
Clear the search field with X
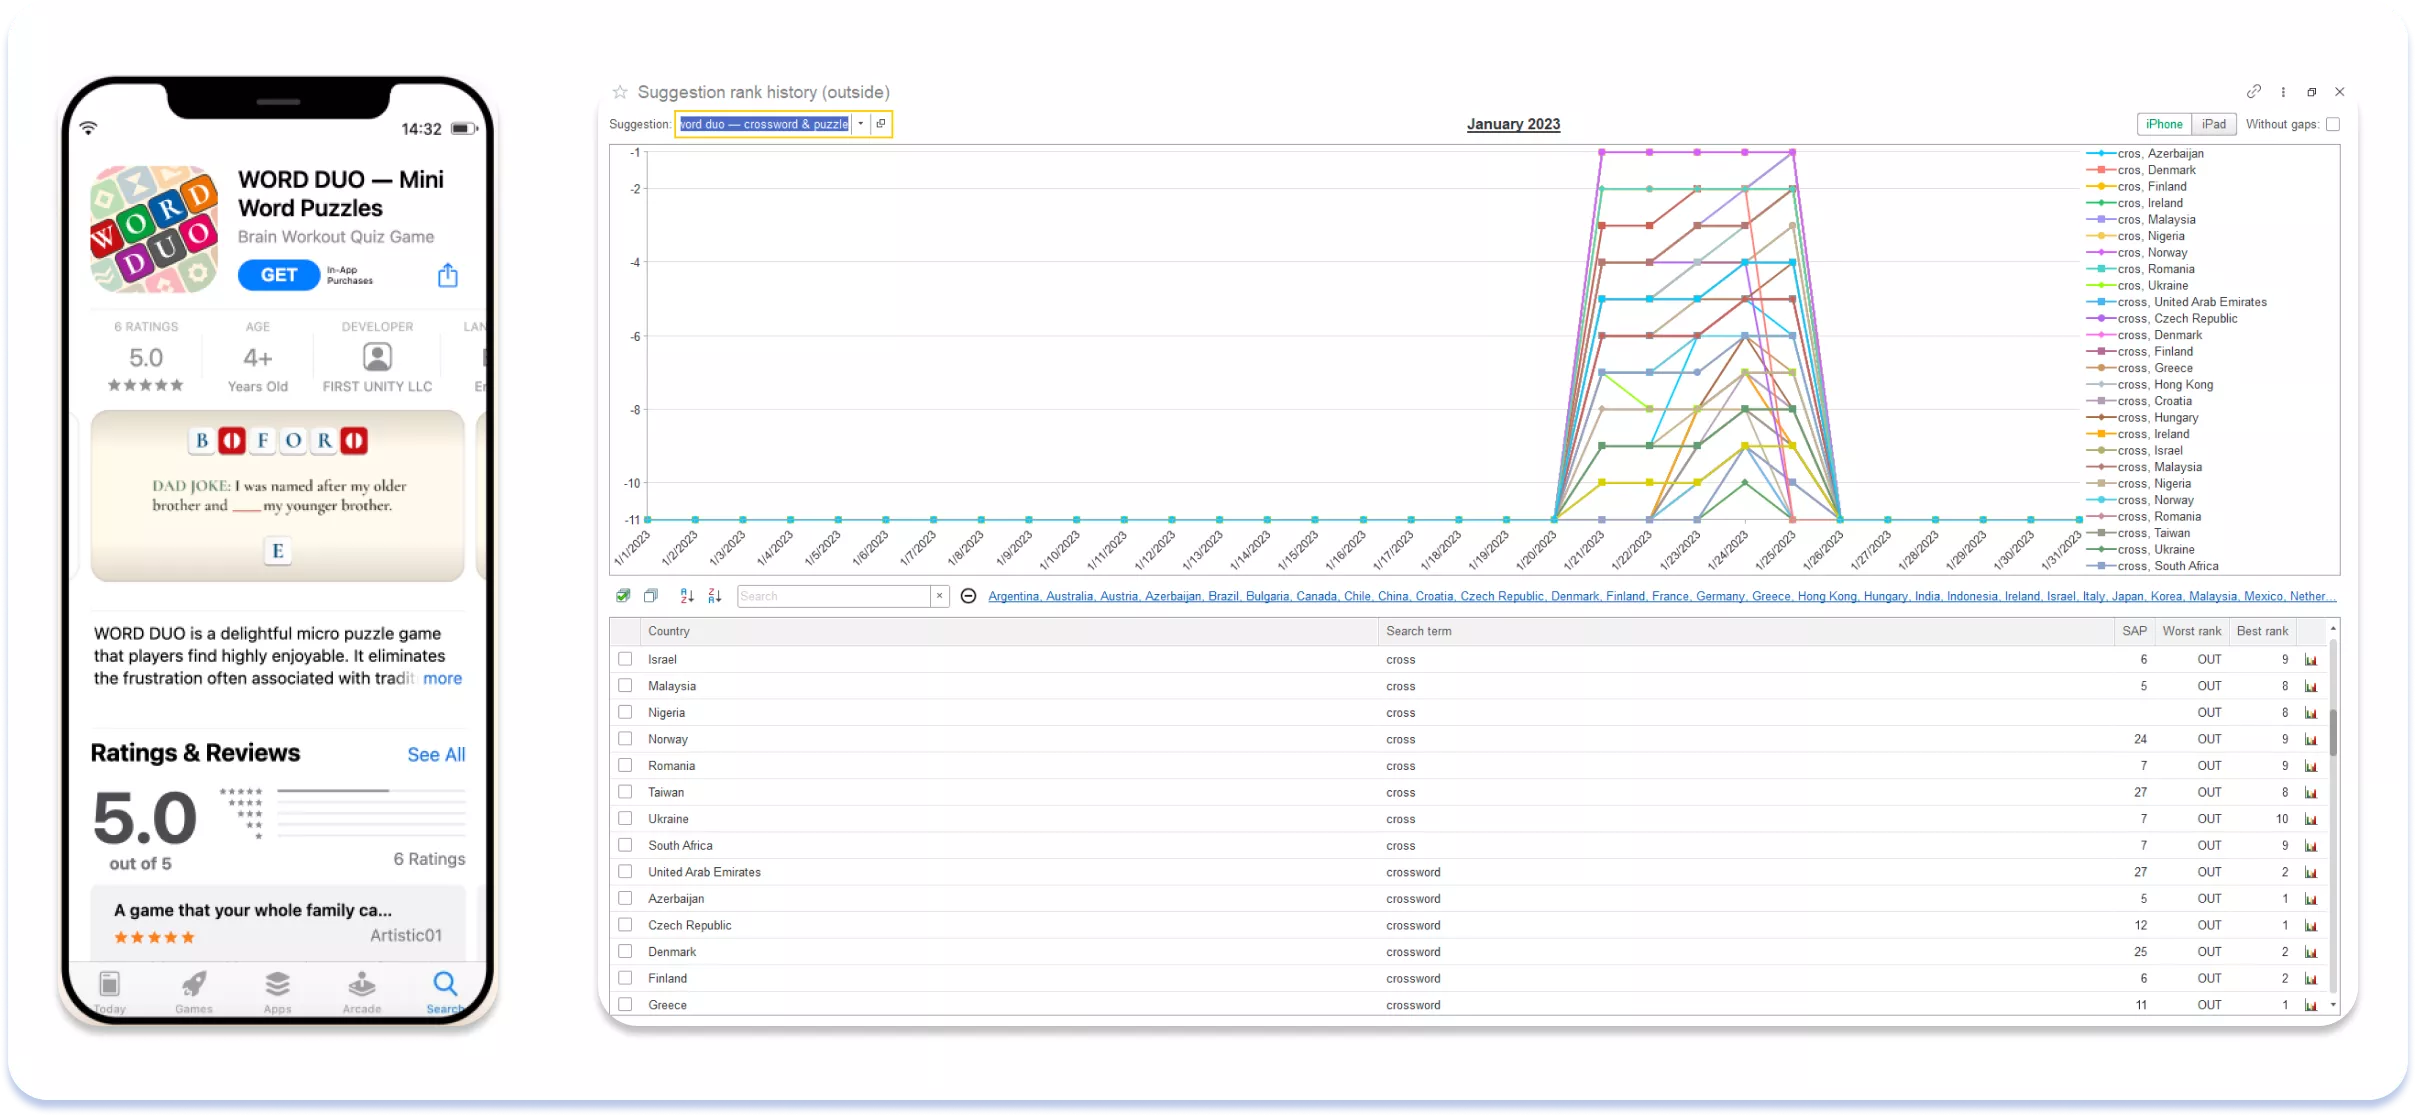point(939,596)
